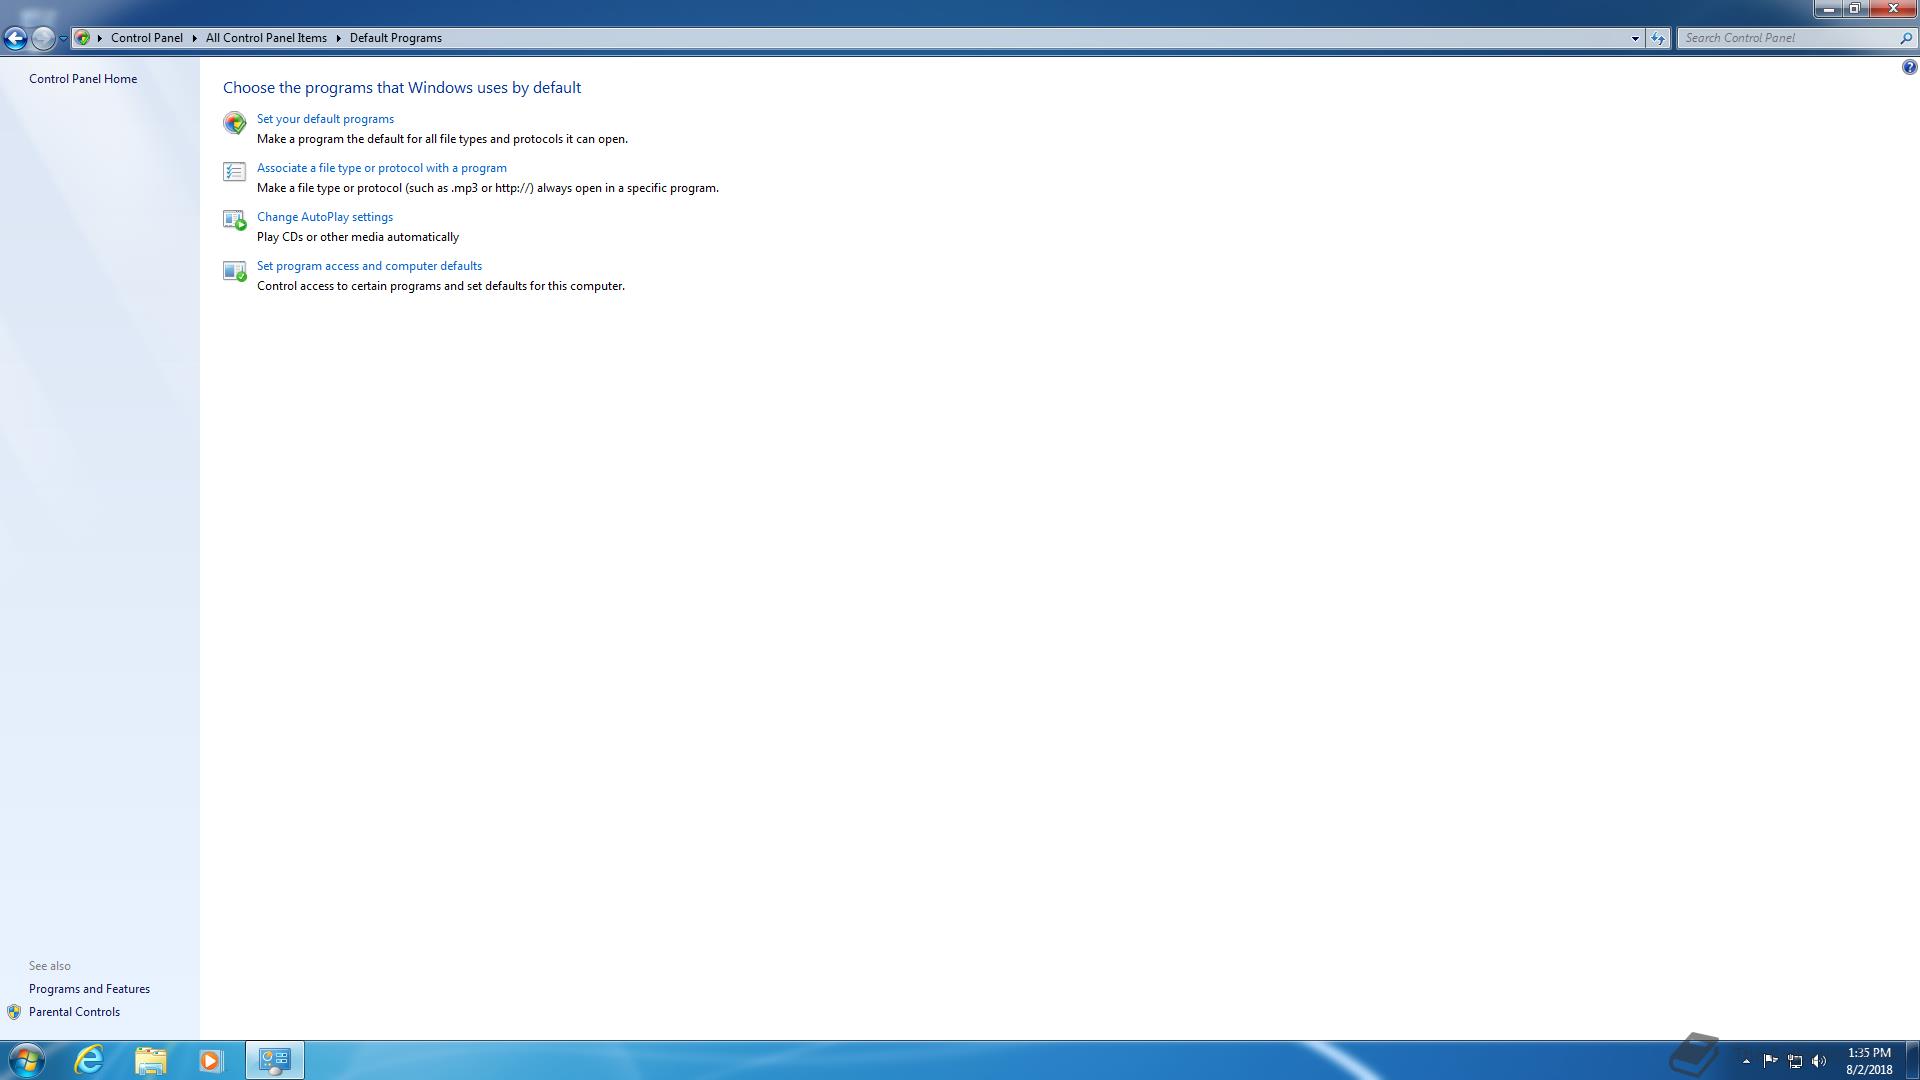Launch Internet Explorer from taskbar
This screenshot has width=1920, height=1080.
(x=90, y=1060)
